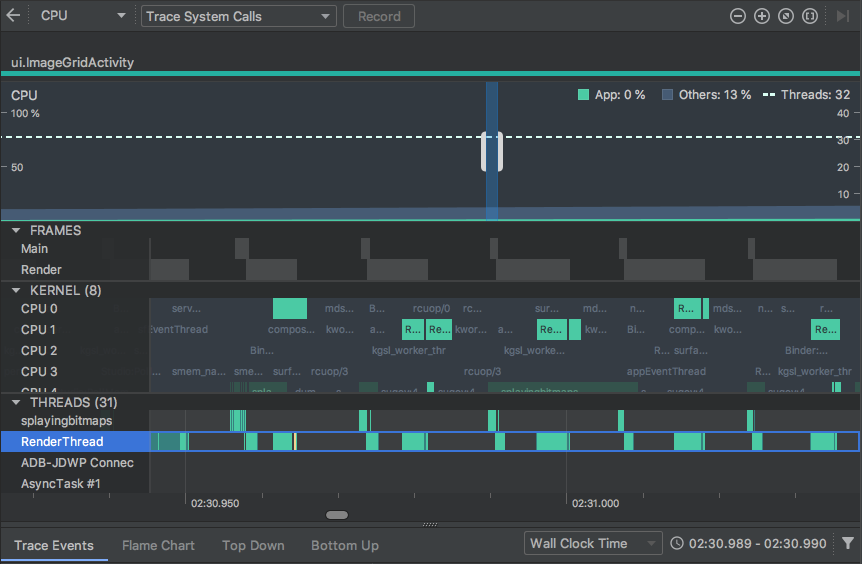Open the trace events filter
Screen dimensions: 862x564
click(x=848, y=543)
